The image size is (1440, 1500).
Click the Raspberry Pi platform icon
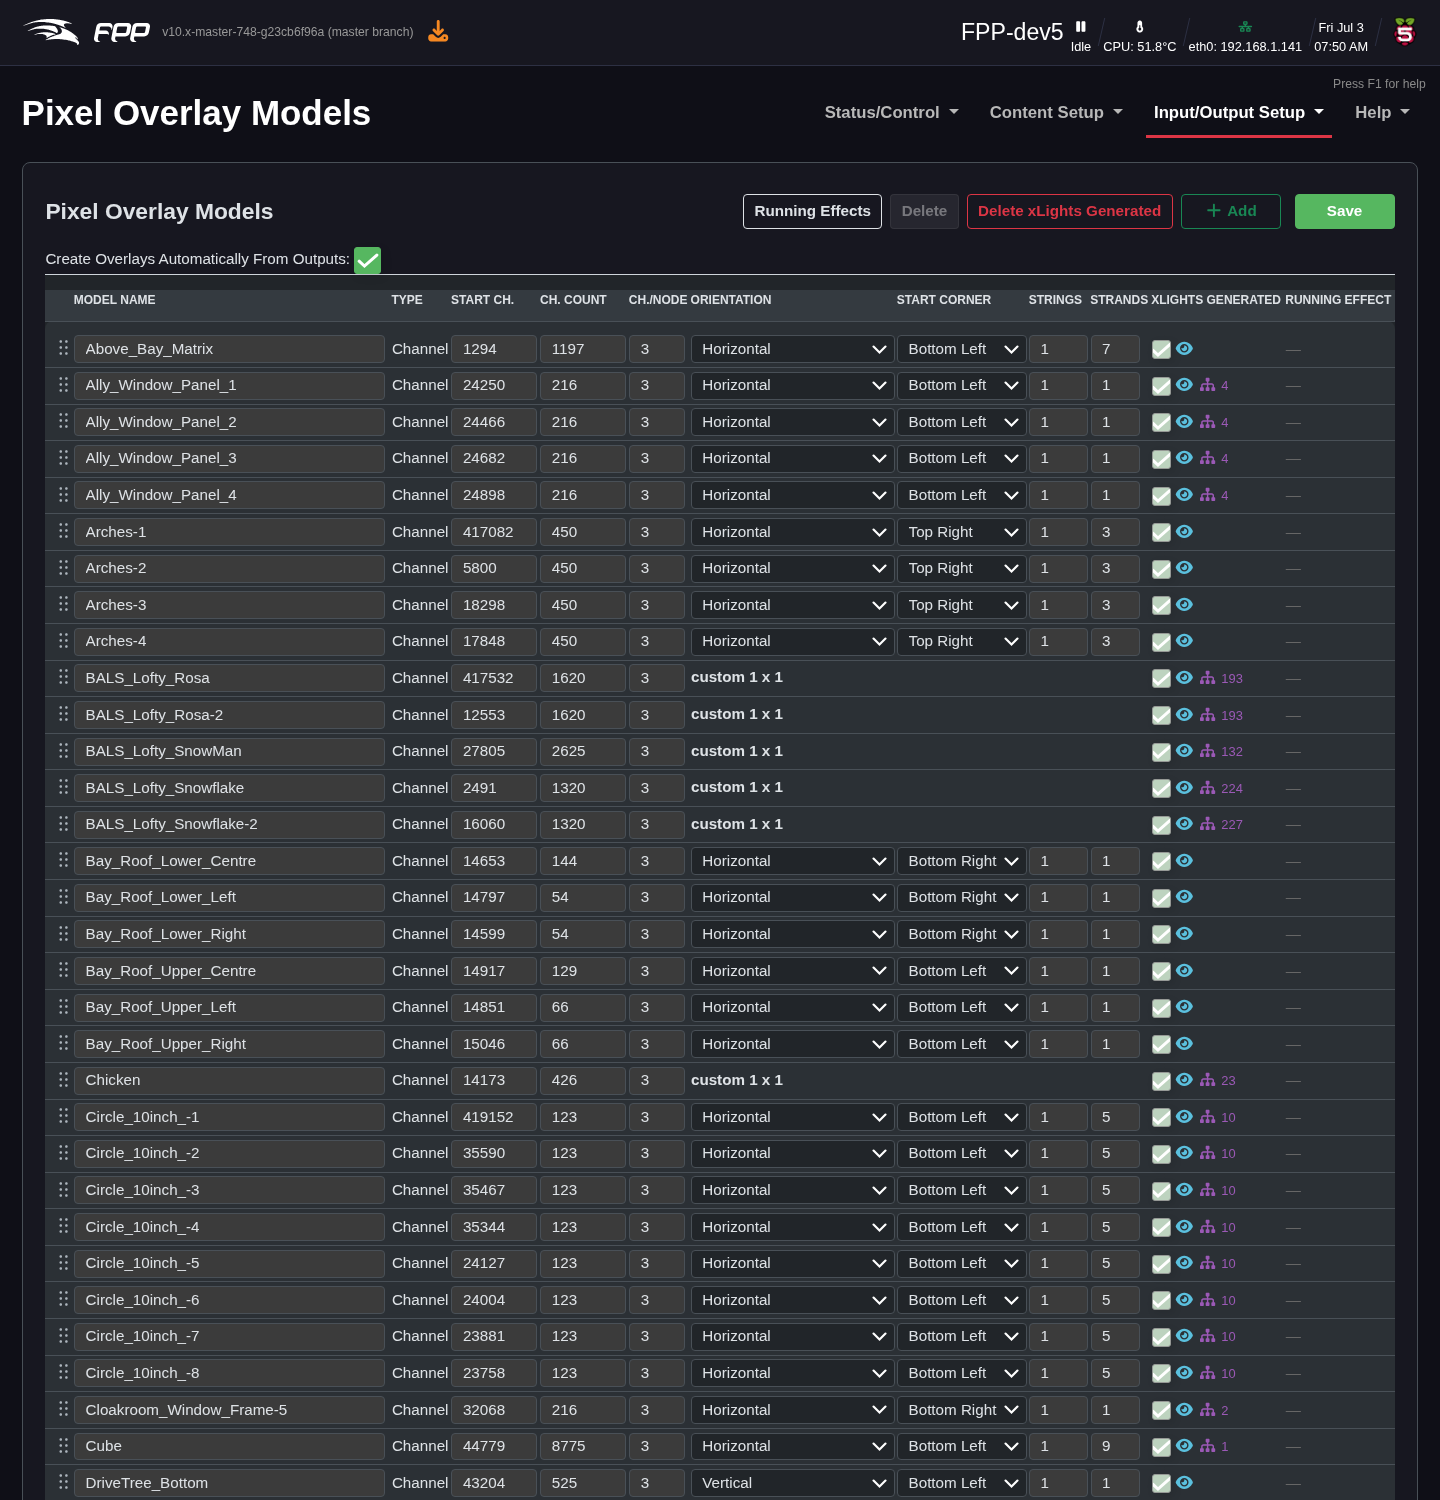pyautogui.click(x=1405, y=32)
